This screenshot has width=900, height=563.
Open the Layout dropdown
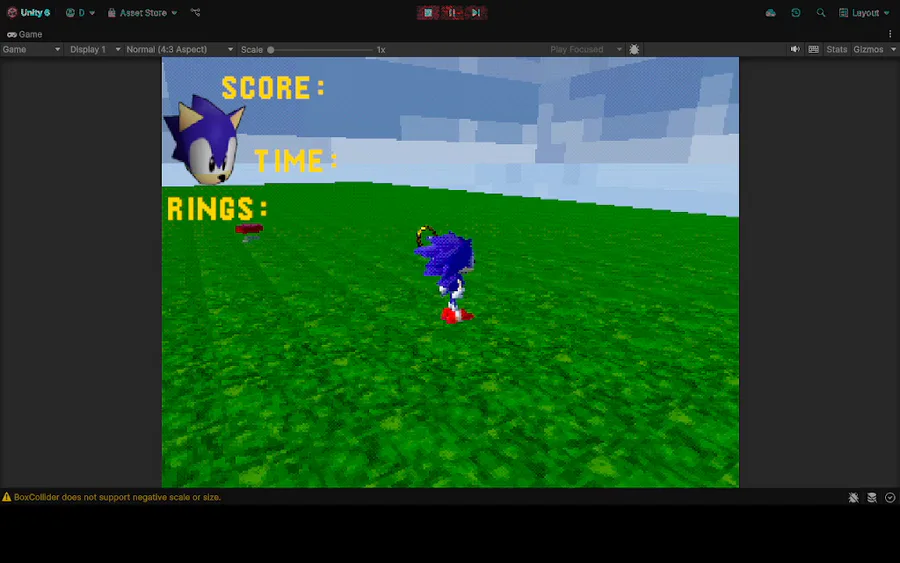pos(864,13)
